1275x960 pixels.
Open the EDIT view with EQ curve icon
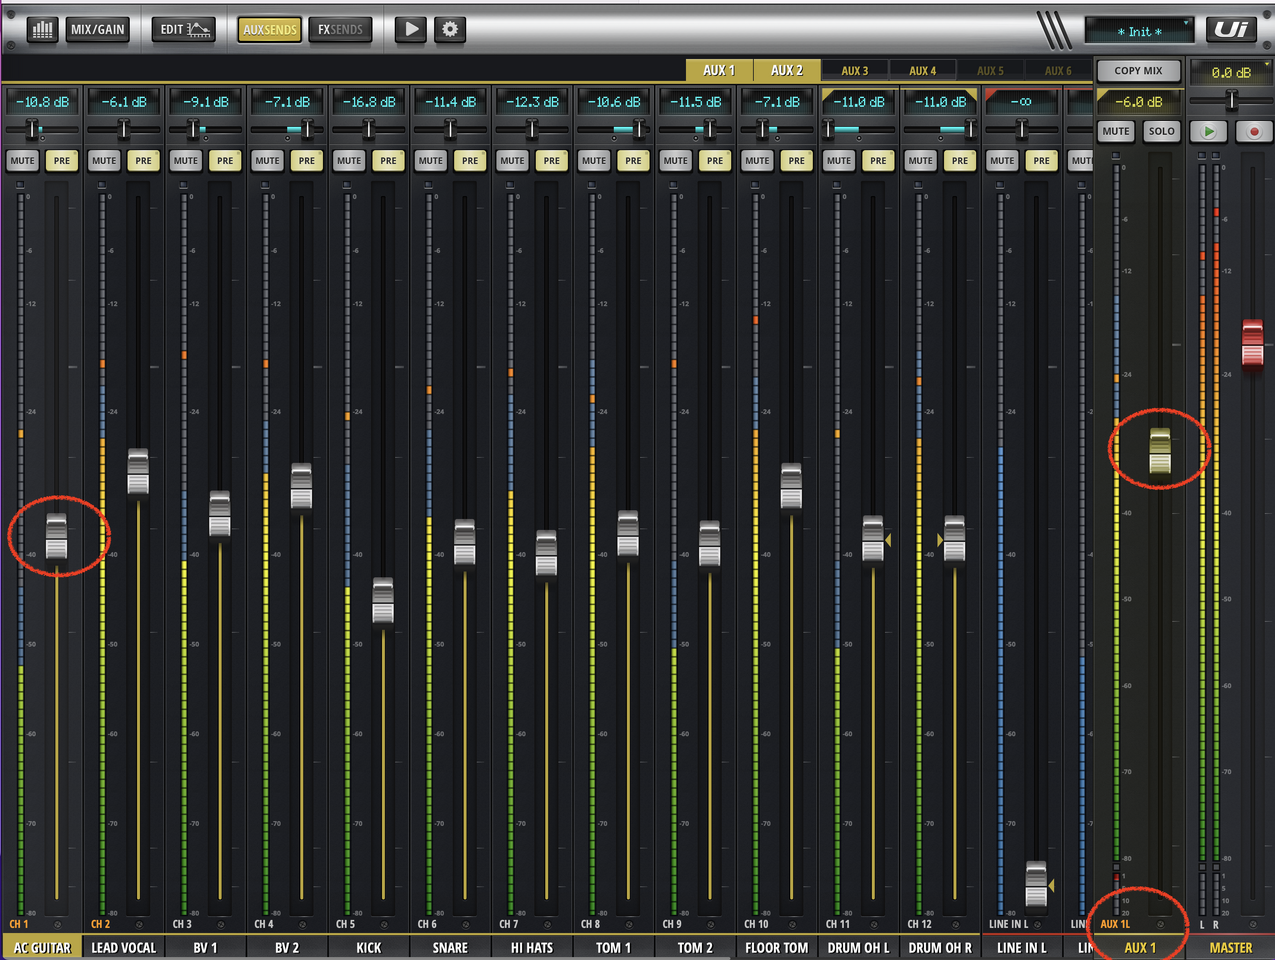click(x=184, y=29)
